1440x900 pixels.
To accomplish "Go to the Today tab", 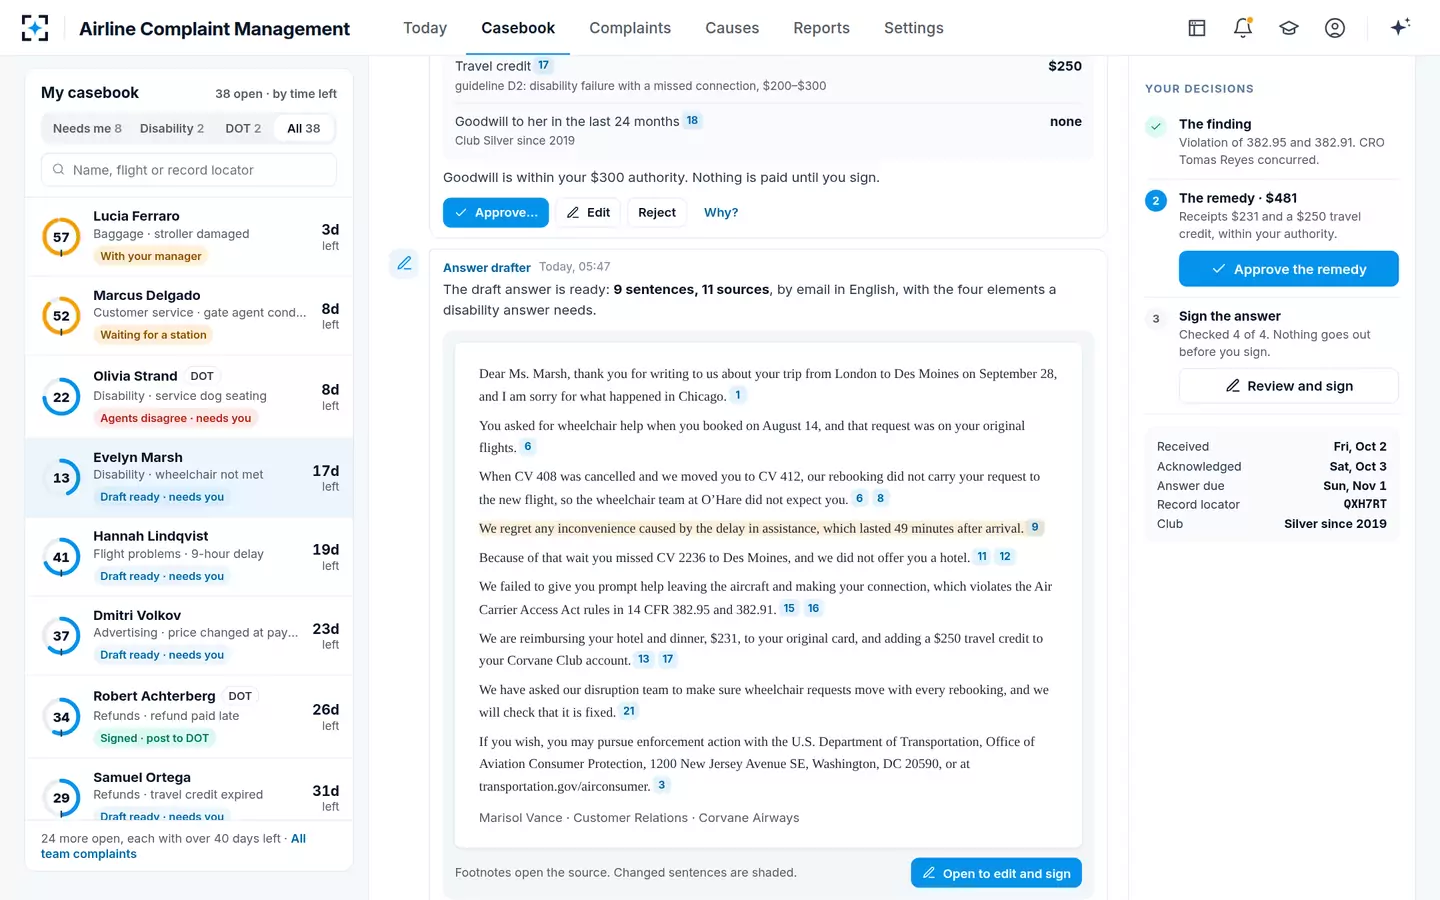I will pos(425,28).
